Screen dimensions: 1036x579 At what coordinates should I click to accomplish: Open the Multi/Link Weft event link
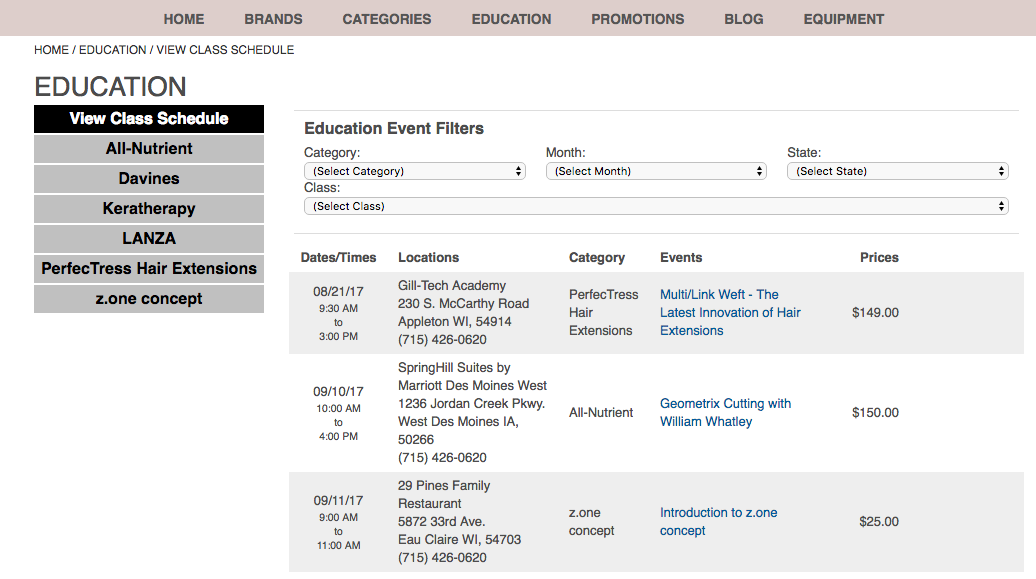(x=730, y=313)
